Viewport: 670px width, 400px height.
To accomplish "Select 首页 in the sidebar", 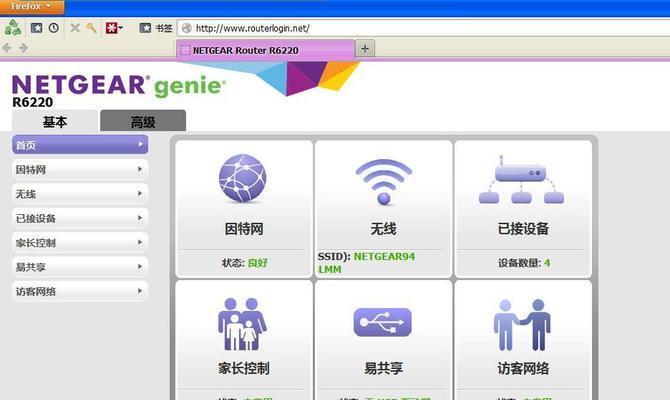I will (80, 145).
